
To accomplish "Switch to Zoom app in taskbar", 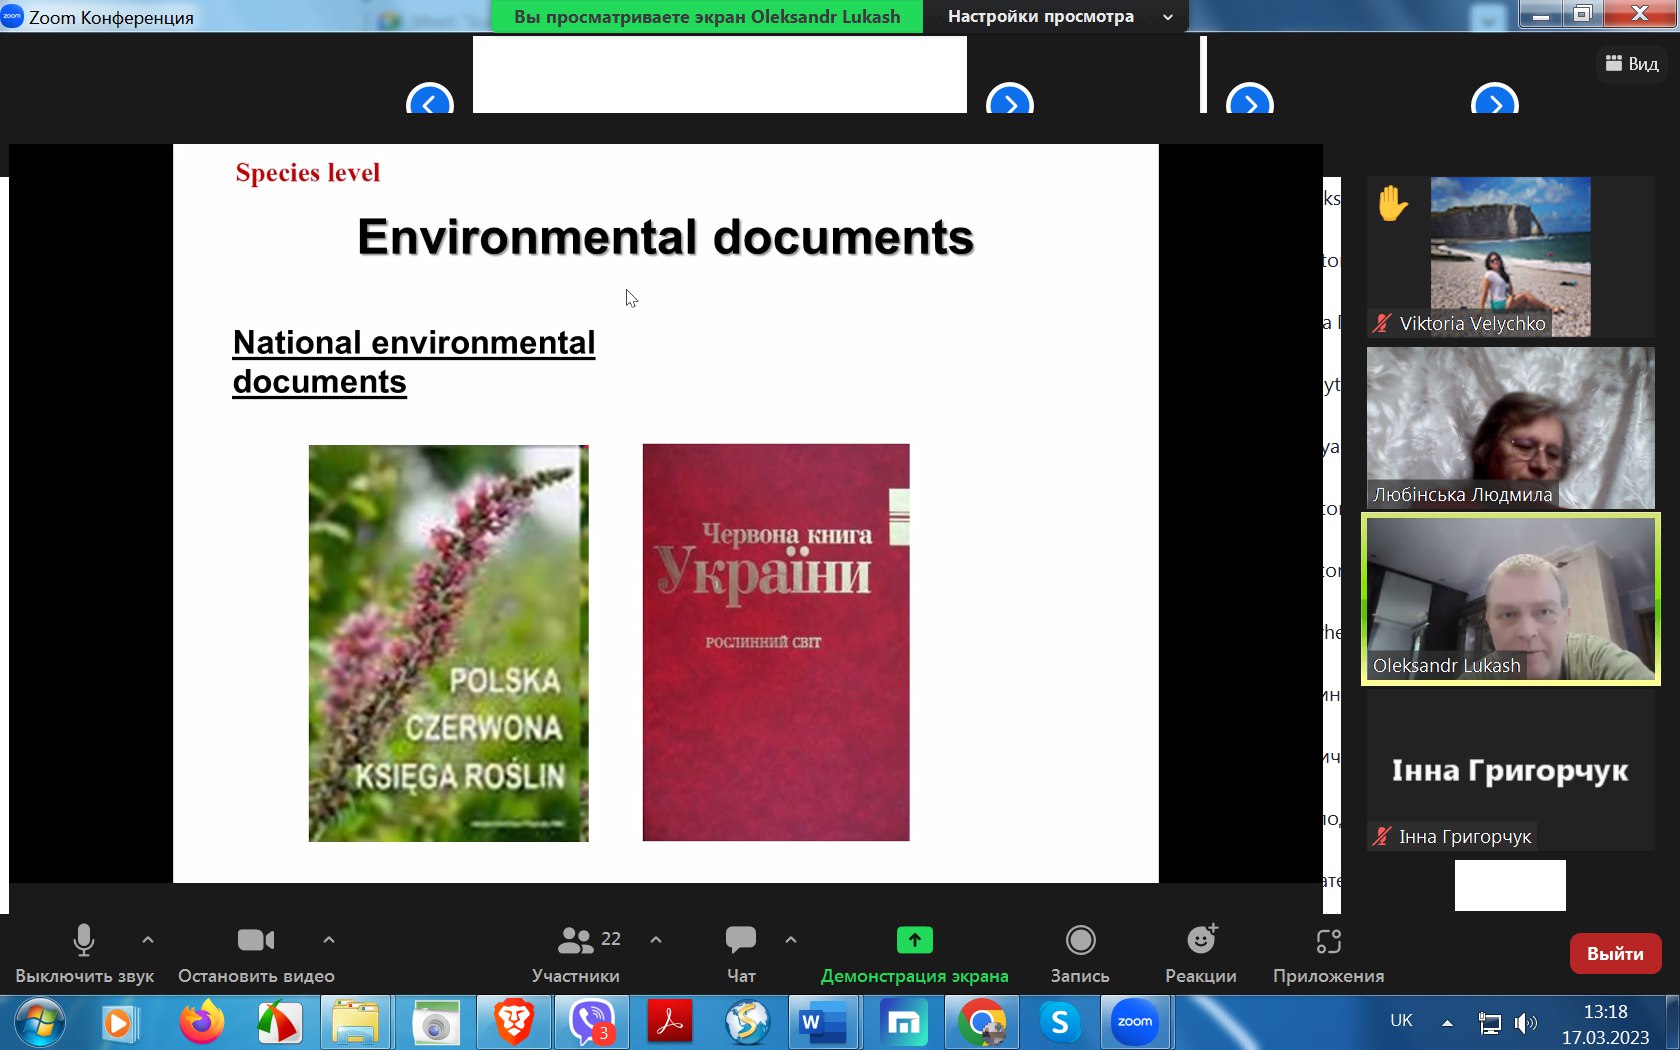I will pyautogui.click(x=1135, y=1023).
